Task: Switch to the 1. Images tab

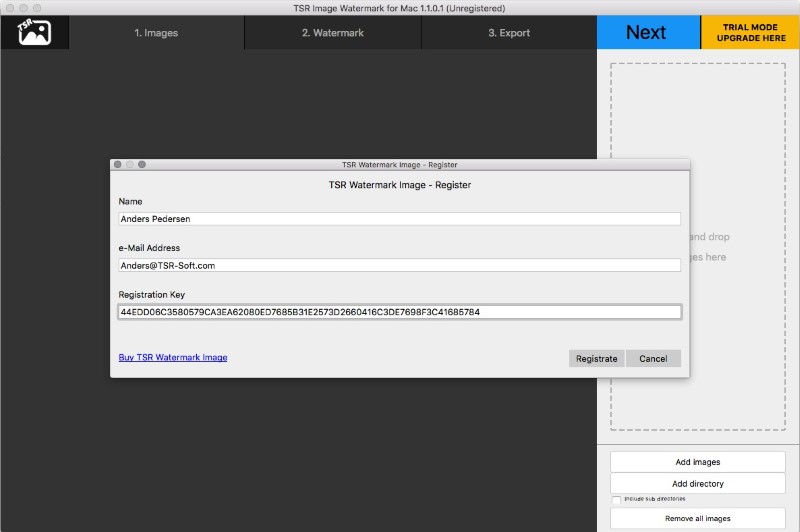Action: pos(156,33)
